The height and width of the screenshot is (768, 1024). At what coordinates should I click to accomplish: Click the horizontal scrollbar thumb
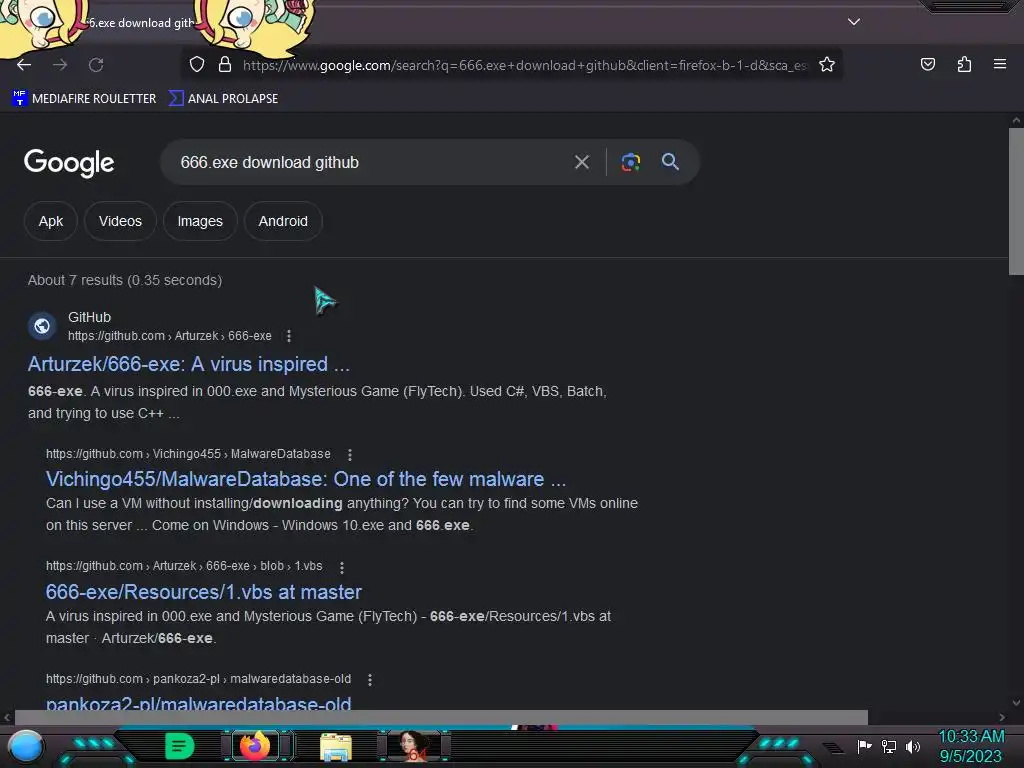[x=441, y=716]
